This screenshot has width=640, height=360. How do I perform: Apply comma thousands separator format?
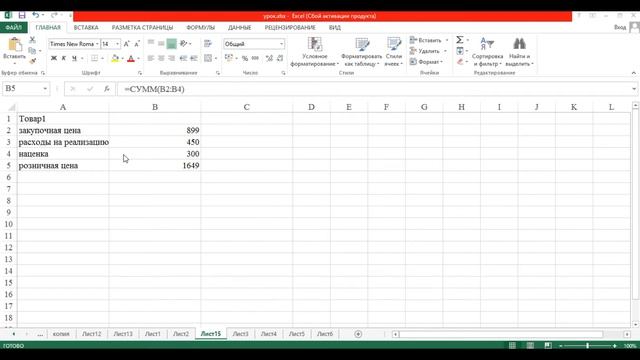256,58
